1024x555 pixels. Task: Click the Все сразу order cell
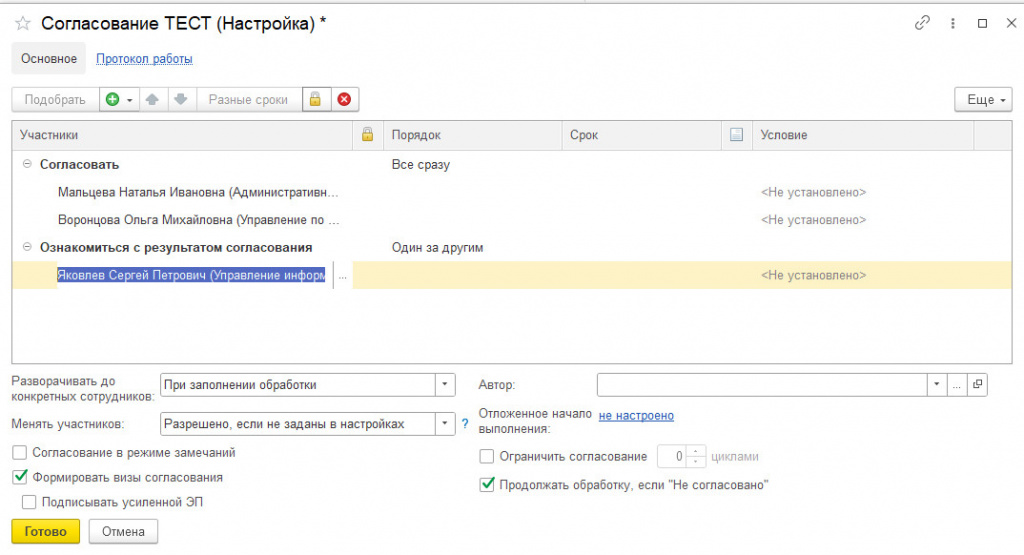point(421,165)
